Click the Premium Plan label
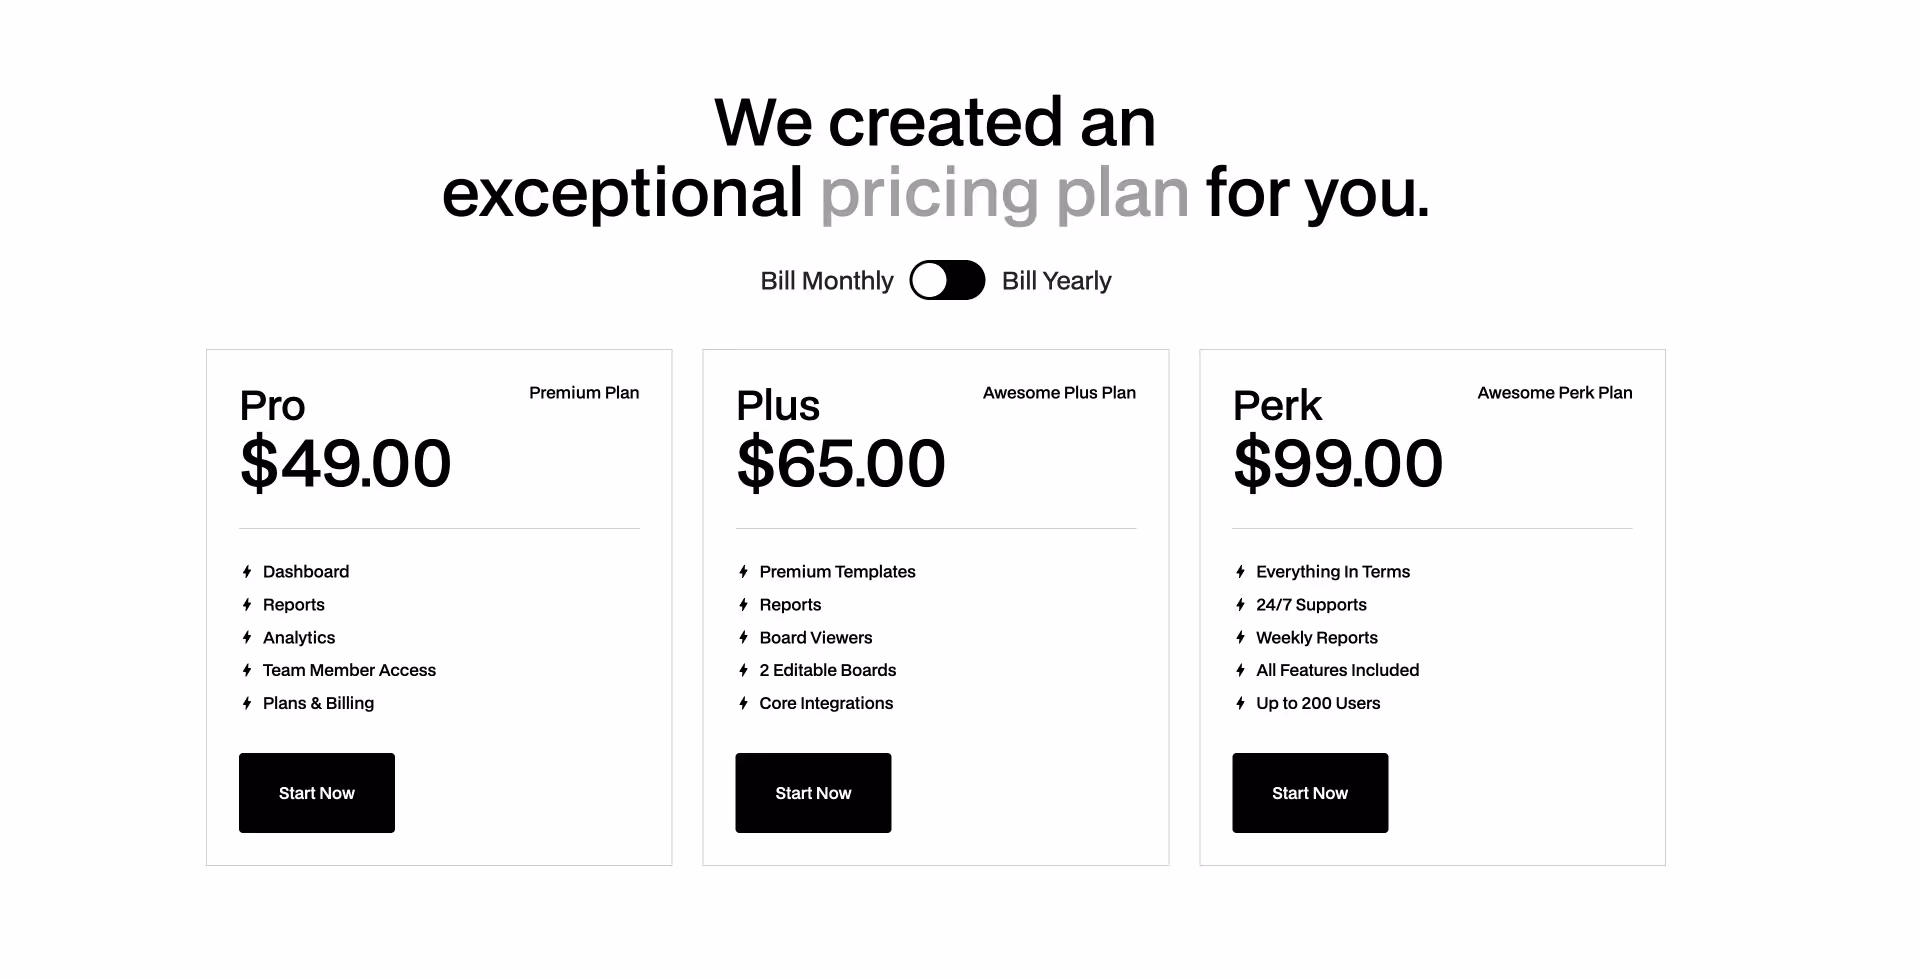 584,392
